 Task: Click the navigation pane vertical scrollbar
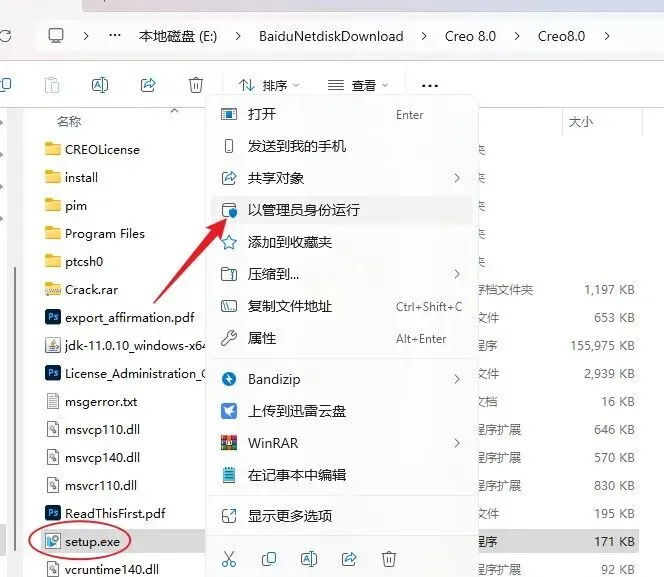[x=15, y=409]
